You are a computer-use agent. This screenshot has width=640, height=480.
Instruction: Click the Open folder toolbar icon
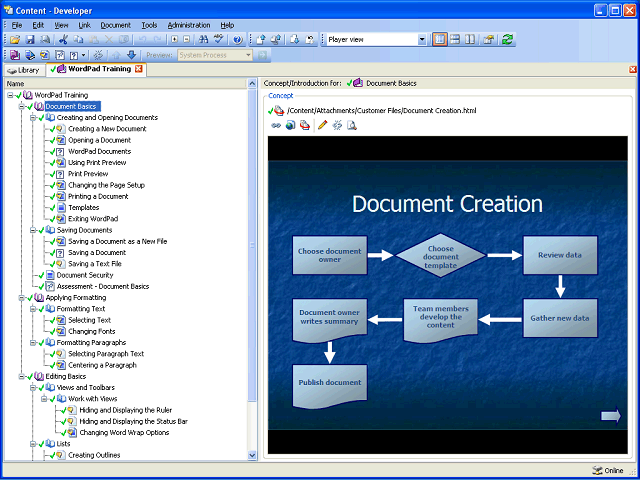[15, 40]
